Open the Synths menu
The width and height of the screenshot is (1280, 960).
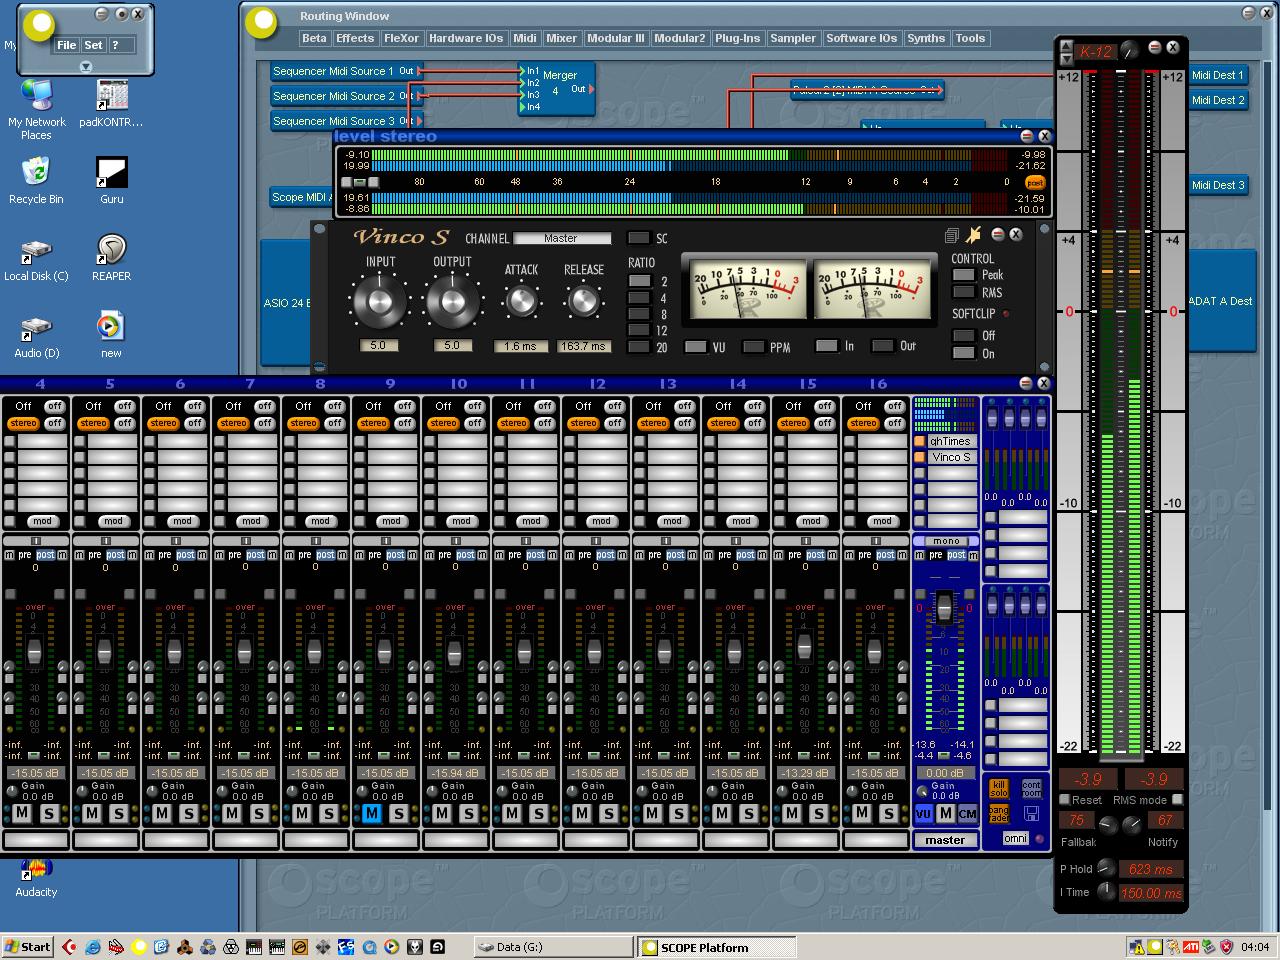(926, 38)
